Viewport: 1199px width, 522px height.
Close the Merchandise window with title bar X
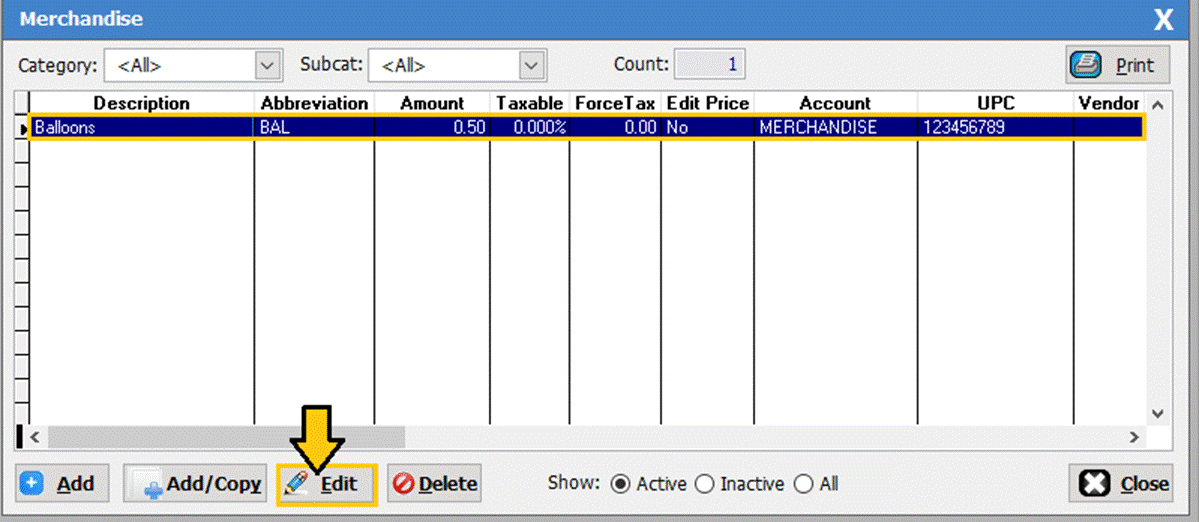click(x=1163, y=19)
